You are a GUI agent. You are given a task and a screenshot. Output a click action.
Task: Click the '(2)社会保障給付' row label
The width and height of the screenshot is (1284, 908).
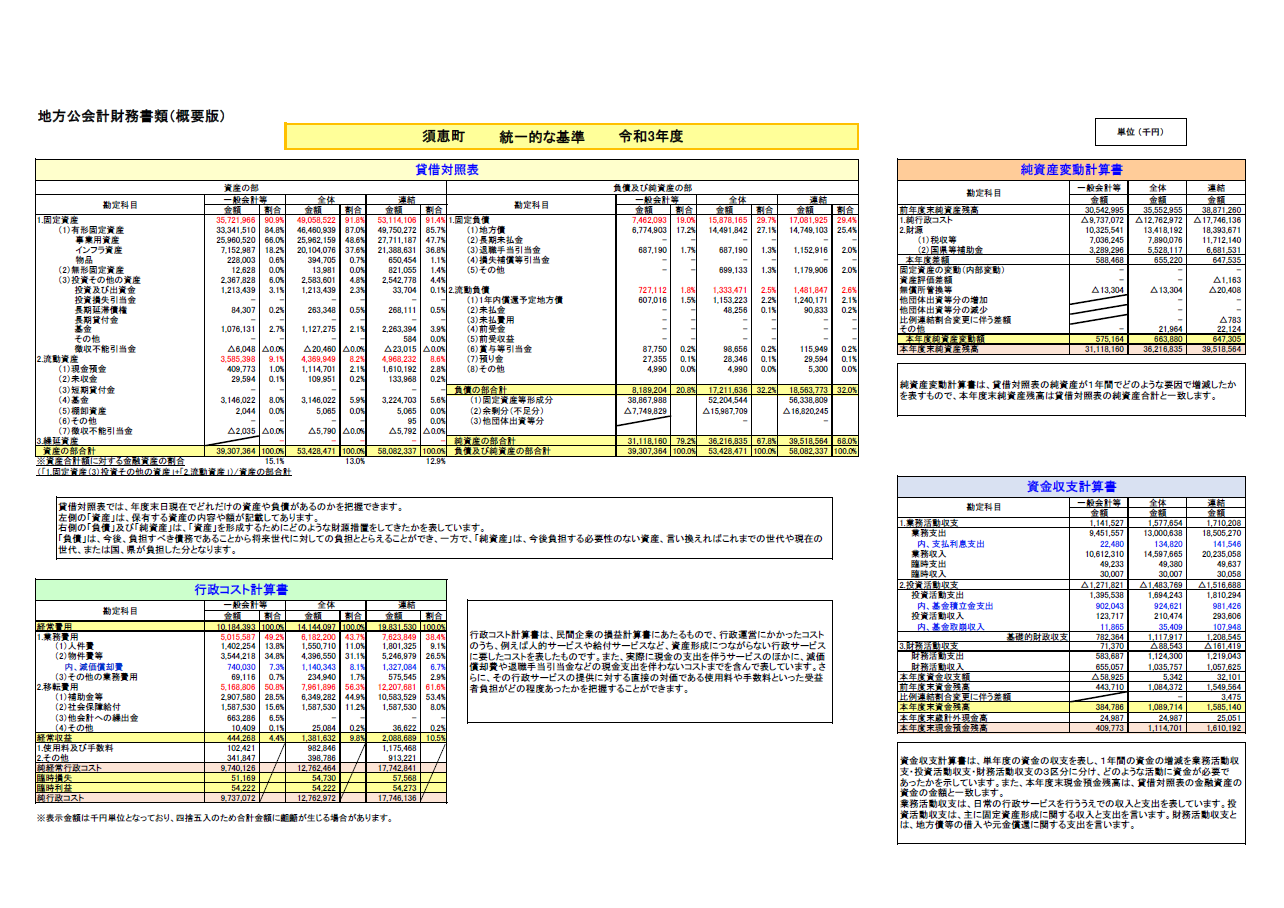[88, 707]
